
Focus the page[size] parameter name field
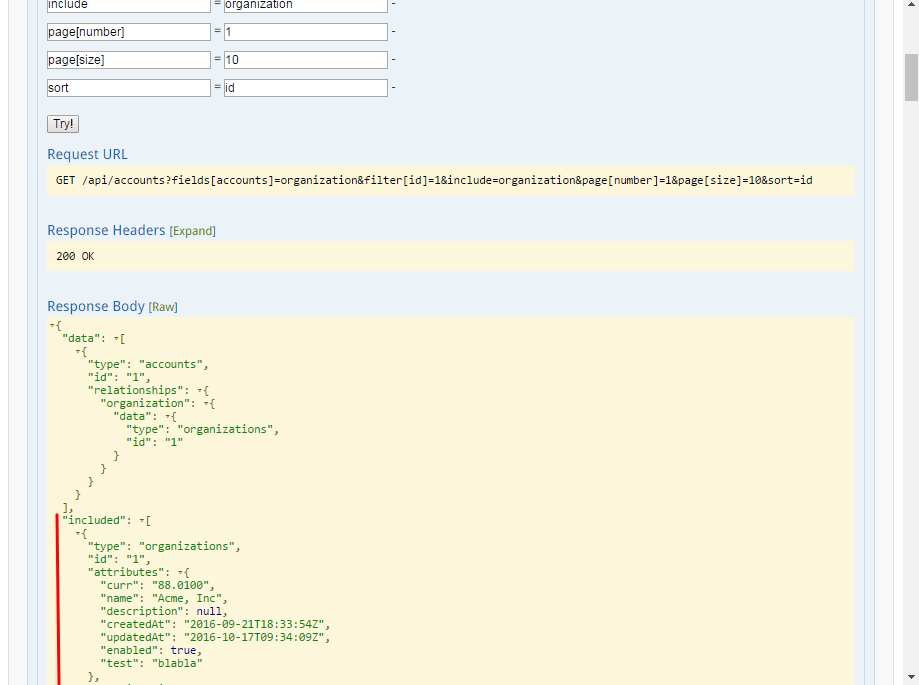click(x=128, y=60)
